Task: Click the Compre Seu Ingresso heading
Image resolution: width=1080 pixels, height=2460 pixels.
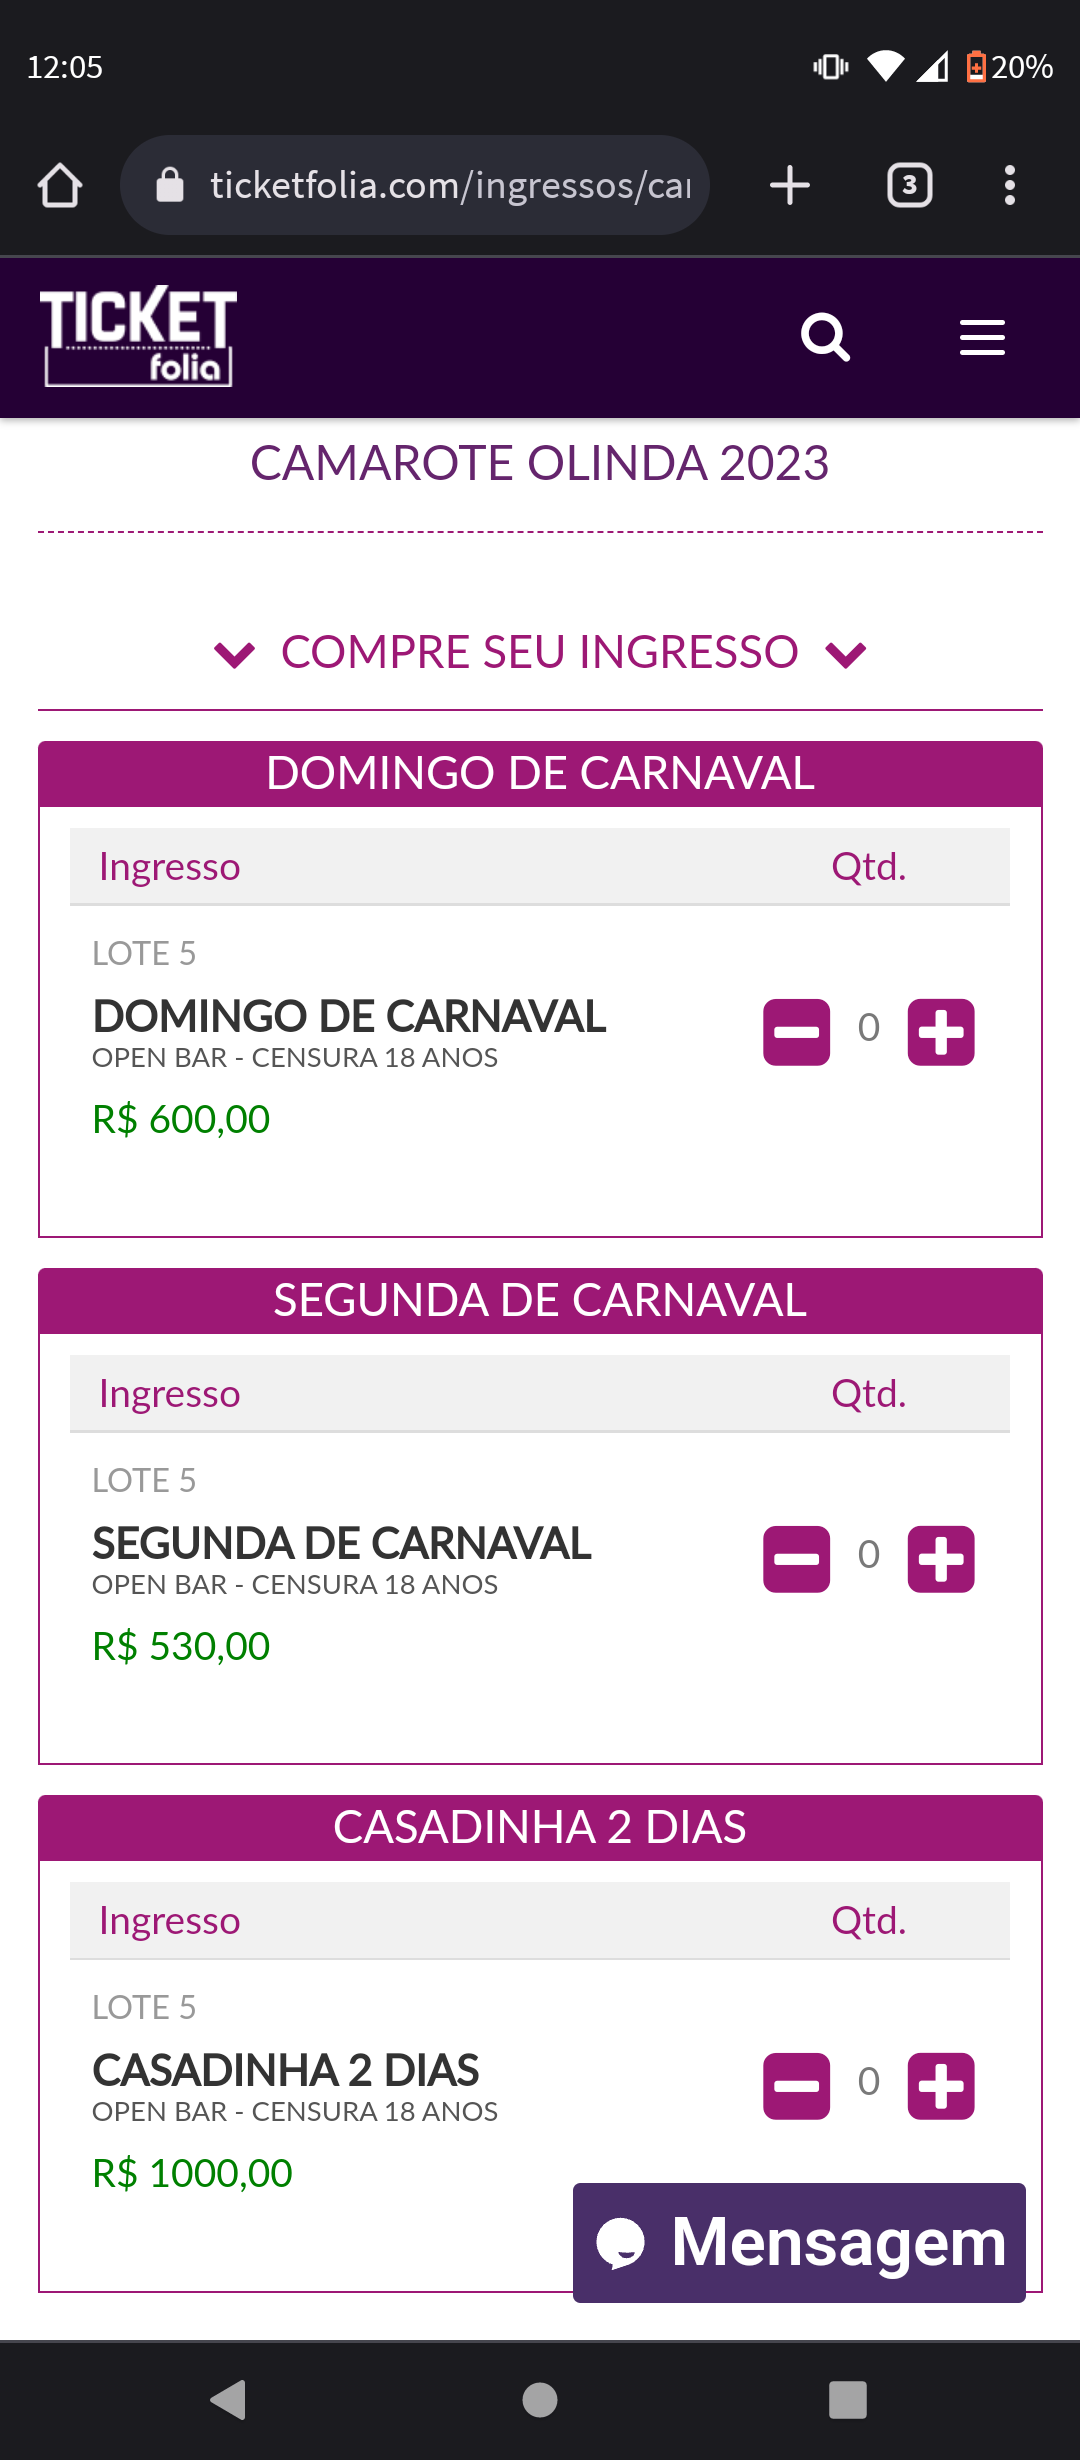Action: coord(540,652)
